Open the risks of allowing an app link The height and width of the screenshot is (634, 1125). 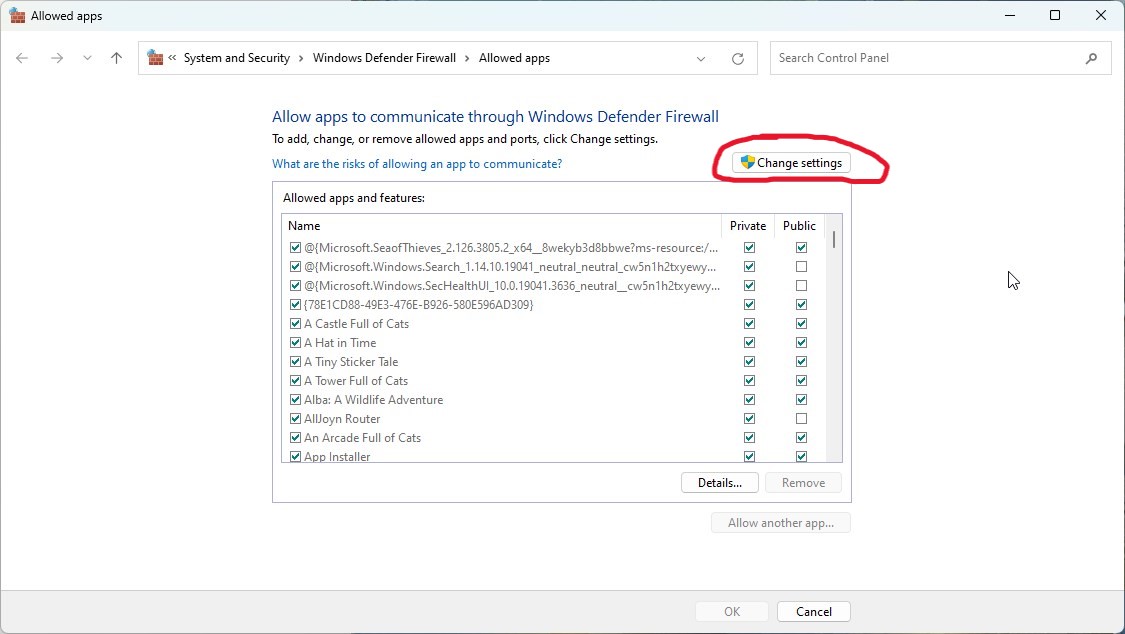(417, 164)
